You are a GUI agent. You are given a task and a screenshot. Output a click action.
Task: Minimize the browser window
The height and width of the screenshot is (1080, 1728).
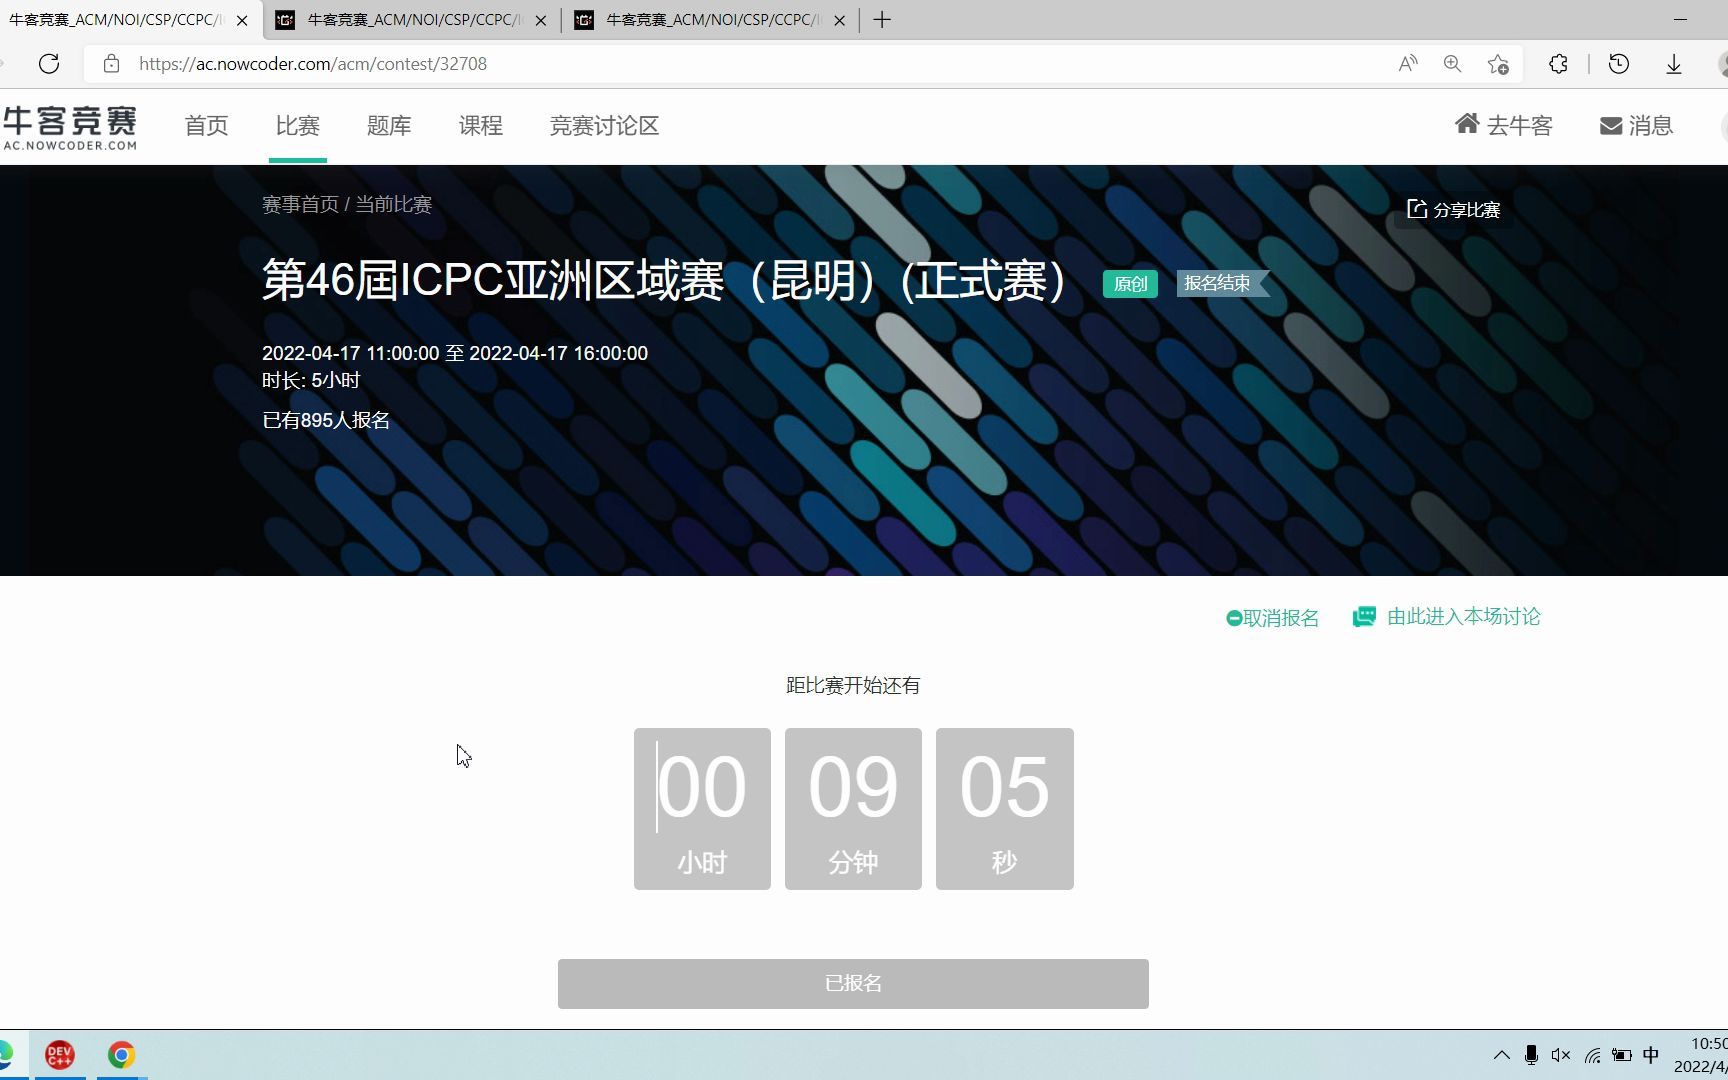1680,20
